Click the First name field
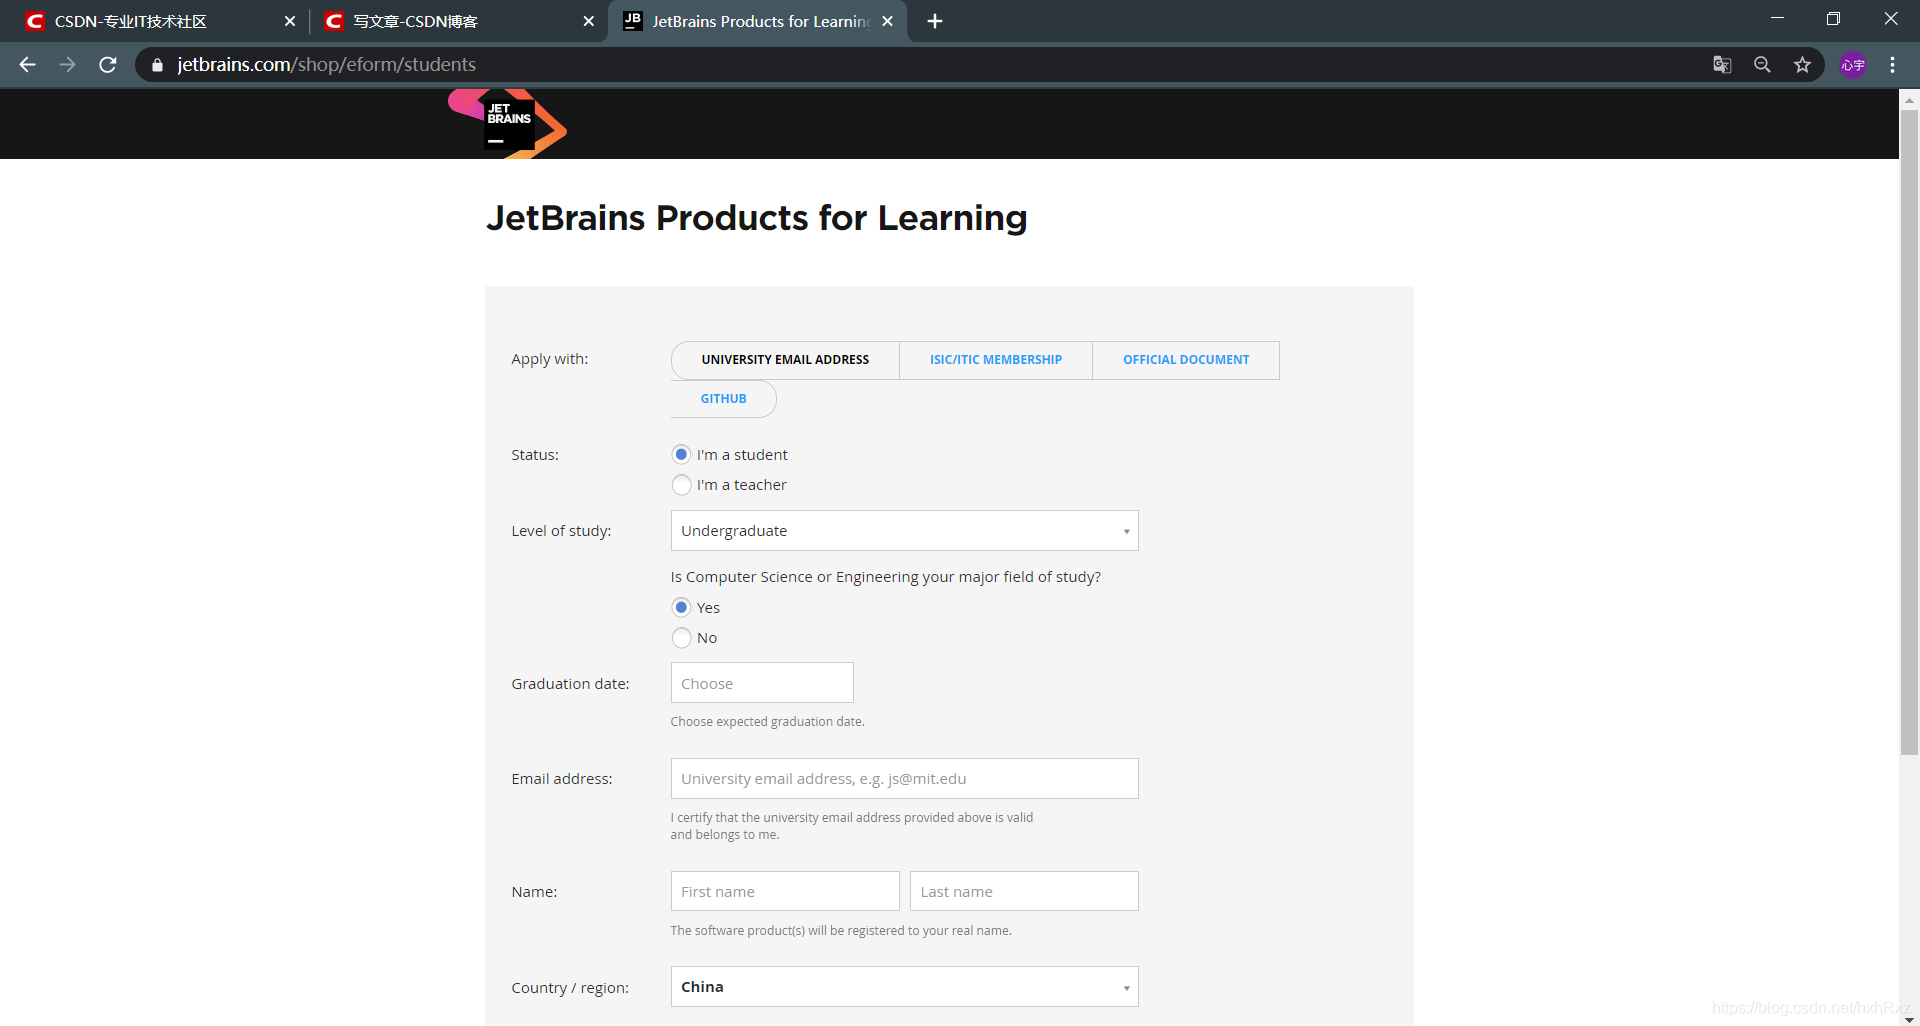Viewport: 1920px width, 1026px height. click(x=785, y=891)
